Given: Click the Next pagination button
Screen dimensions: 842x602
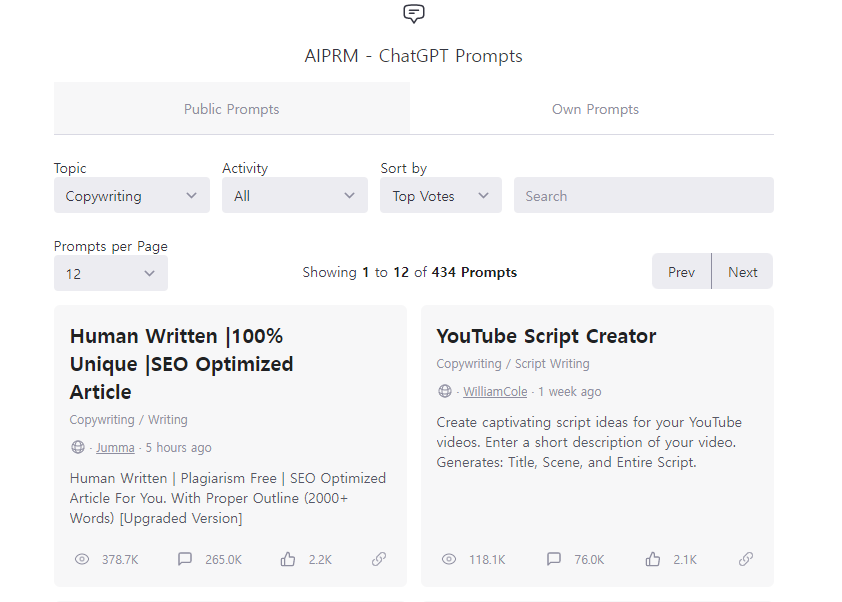Looking at the screenshot, I should pos(743,272).
